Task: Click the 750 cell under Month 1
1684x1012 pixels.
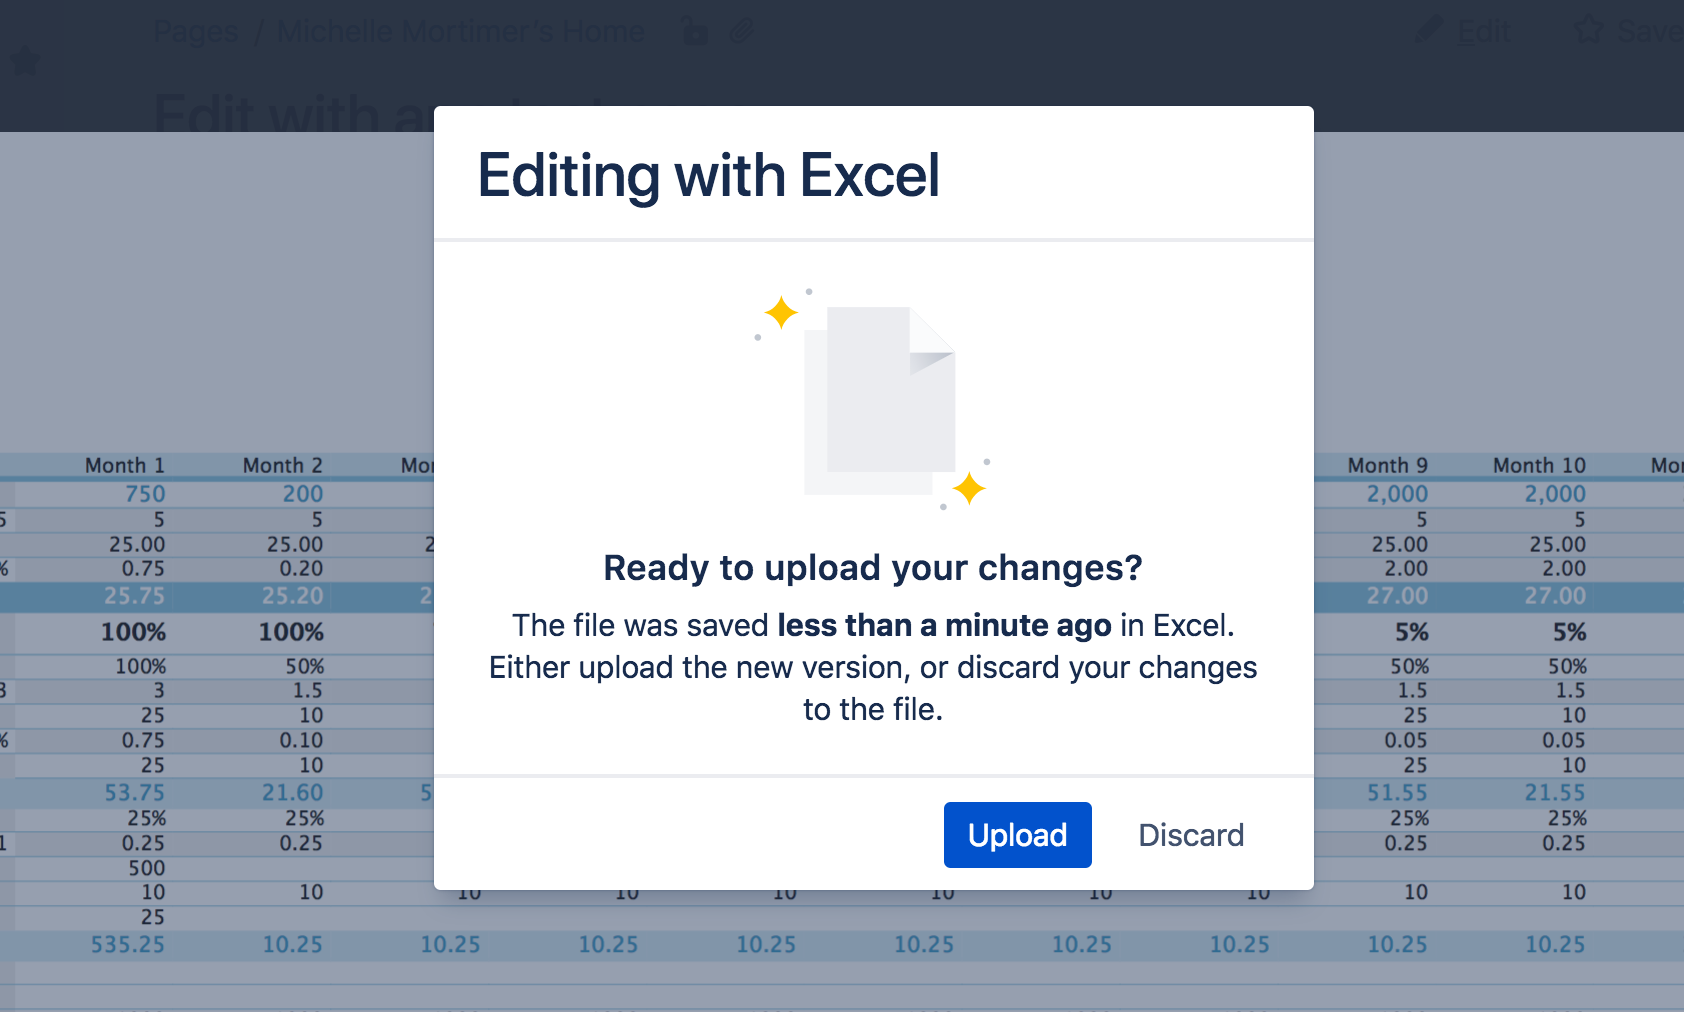Action: click(x=145, y=494)
